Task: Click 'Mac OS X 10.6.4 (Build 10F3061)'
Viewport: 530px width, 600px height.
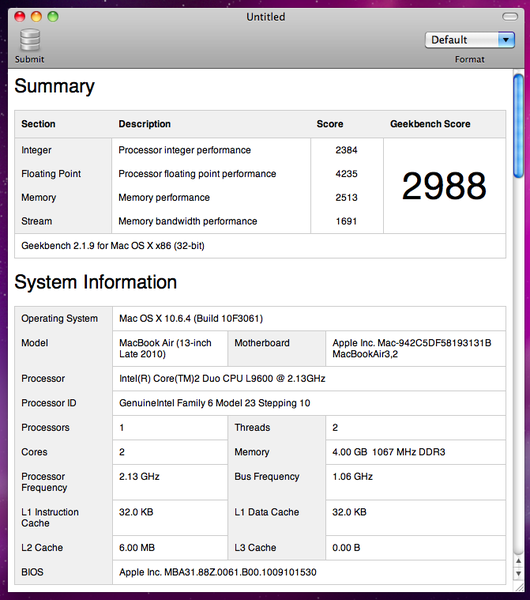Action: (191, 318)
